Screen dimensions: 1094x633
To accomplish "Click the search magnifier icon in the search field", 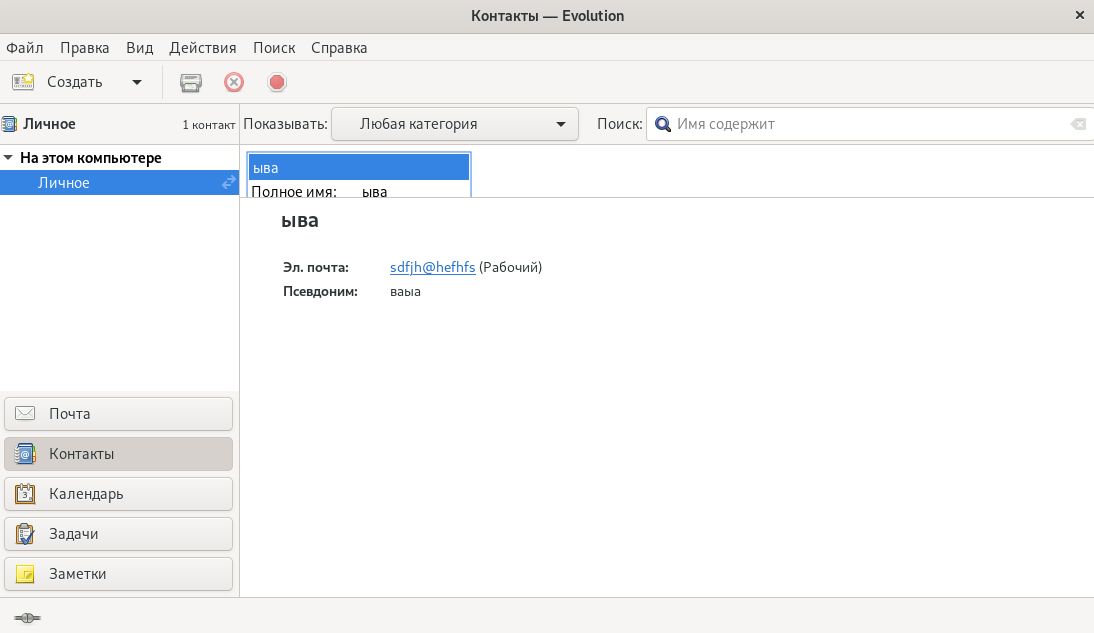I will [663, 124].
